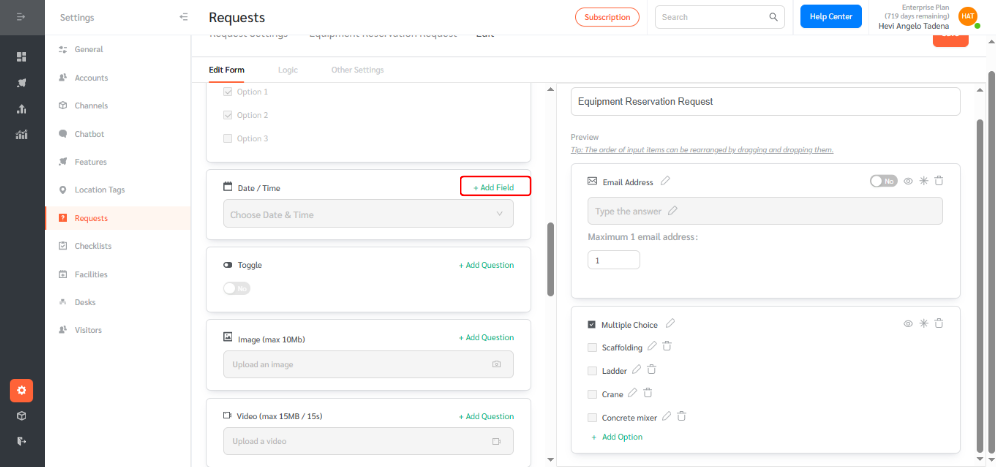Check the Option 3 checkbox
Viewport: 996px width, 467px height.
227,139
